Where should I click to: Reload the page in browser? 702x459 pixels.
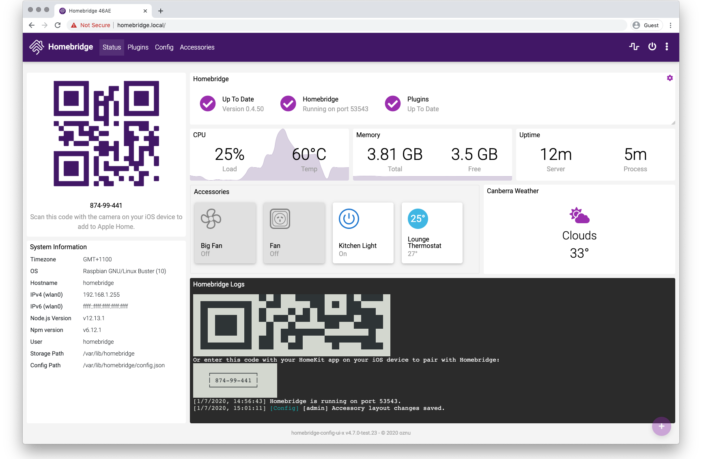click(59, 24)
